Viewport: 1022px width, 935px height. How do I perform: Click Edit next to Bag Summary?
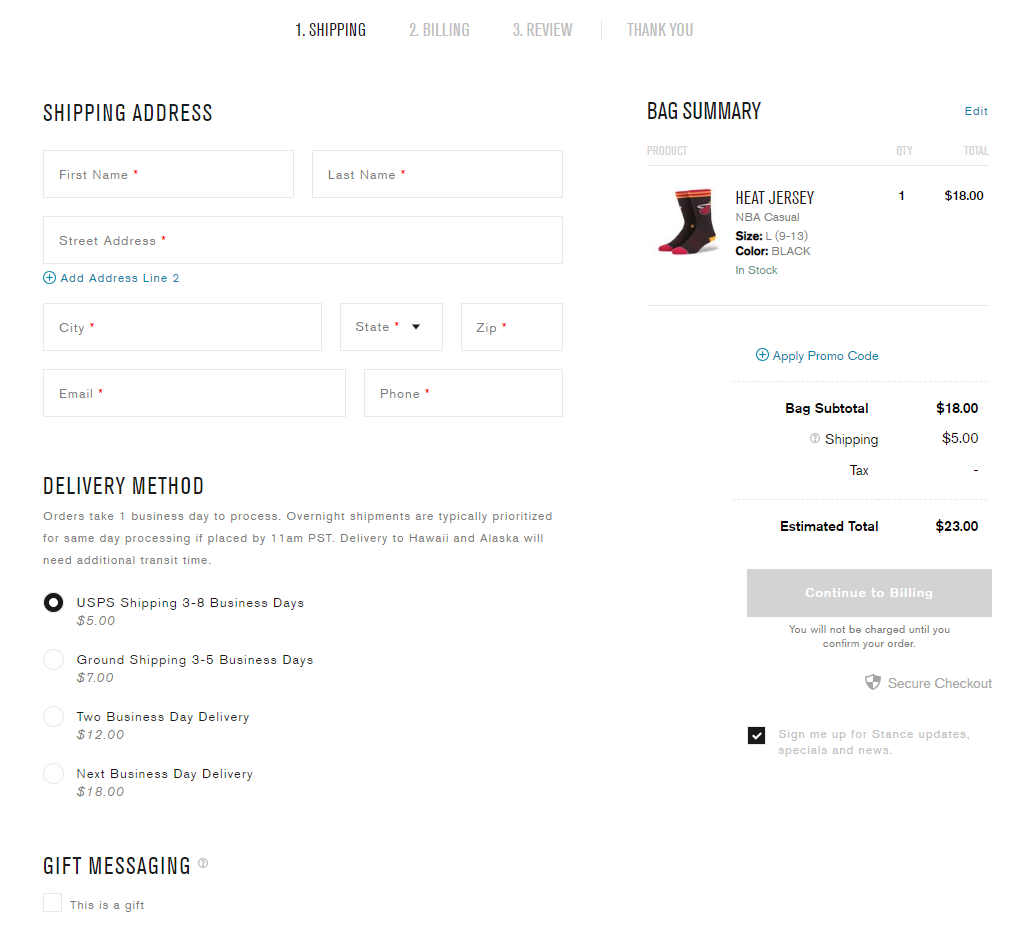pyautogui.click(x=976, y=111)
